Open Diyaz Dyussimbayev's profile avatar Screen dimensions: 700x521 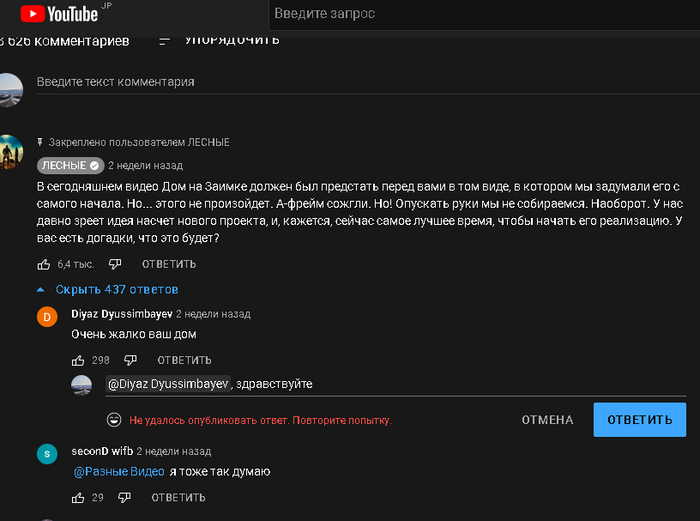point(47,318)
